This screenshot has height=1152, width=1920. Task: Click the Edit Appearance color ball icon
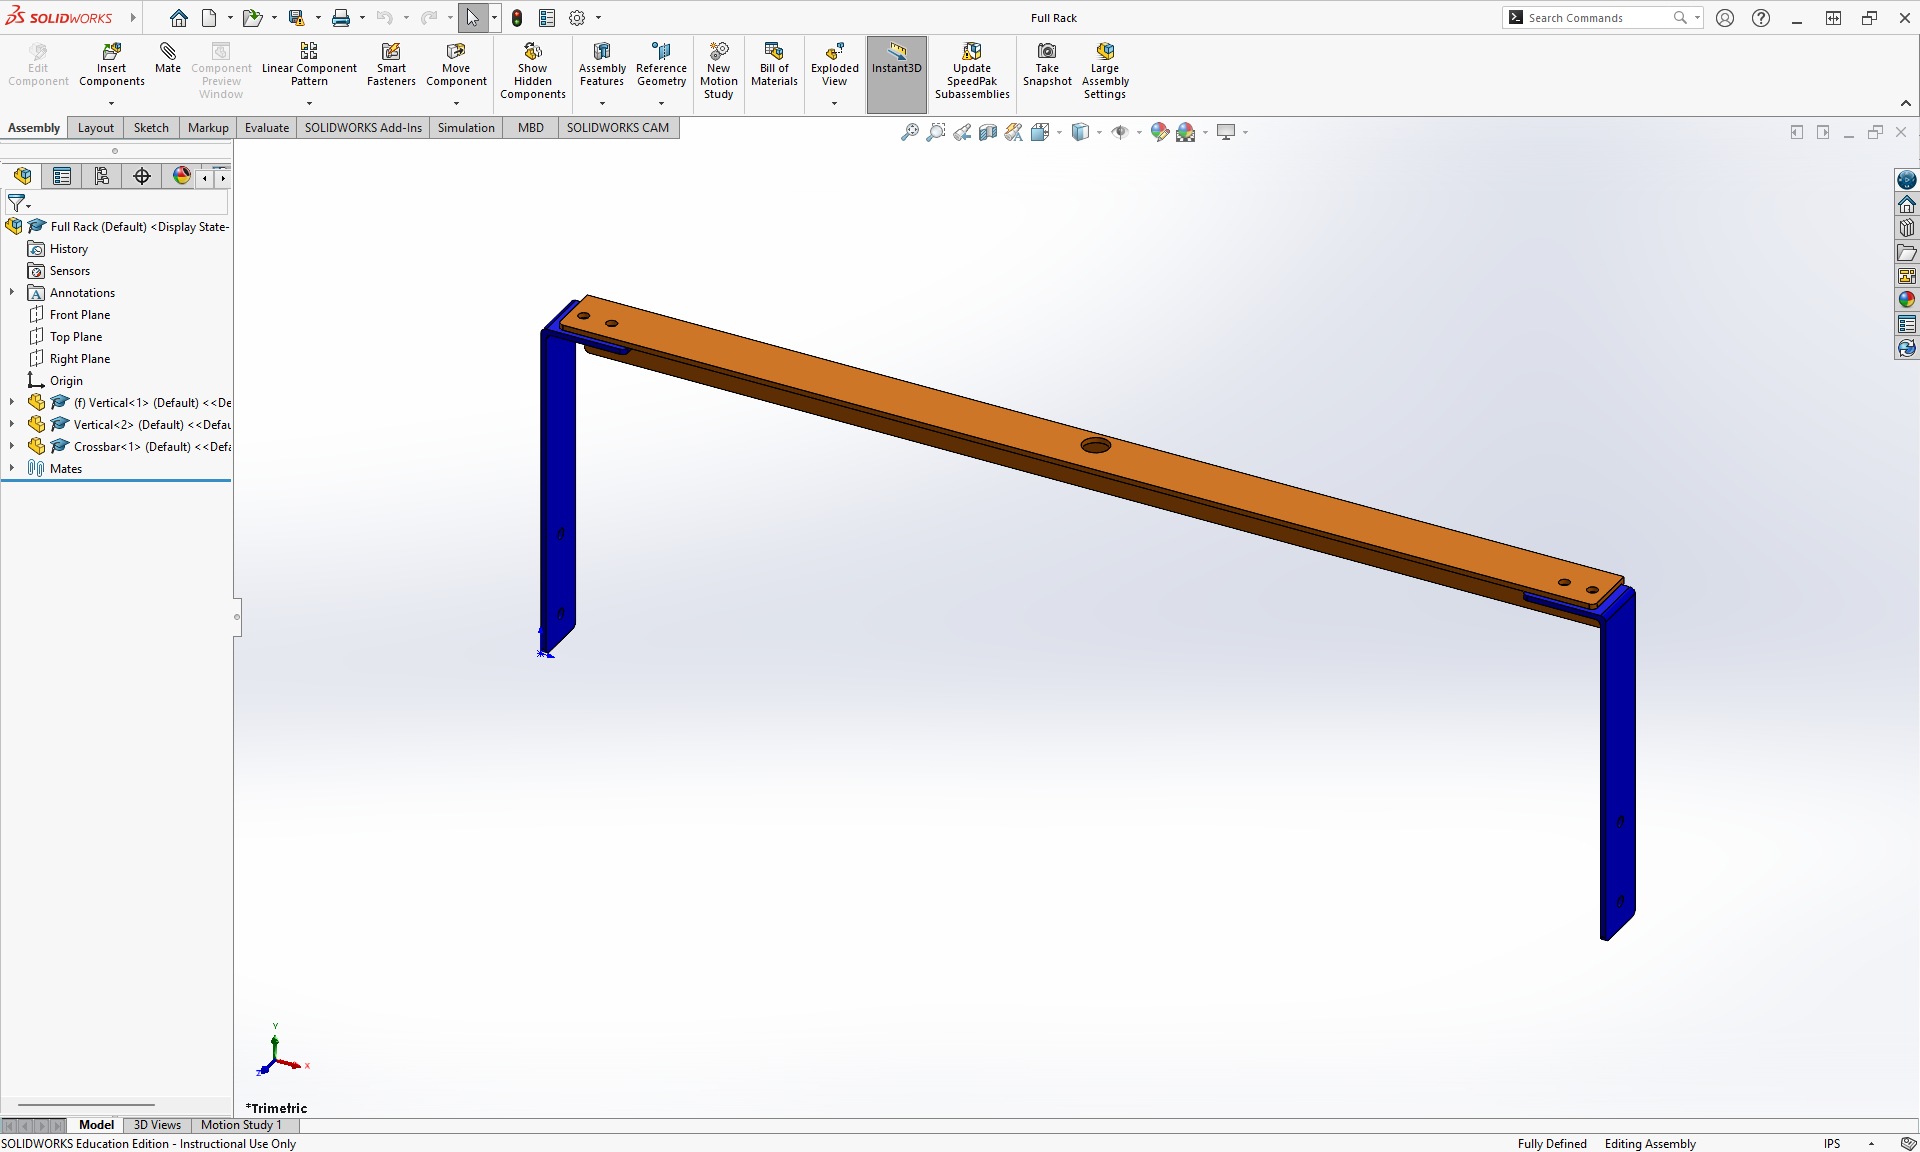pos(1159,132)
